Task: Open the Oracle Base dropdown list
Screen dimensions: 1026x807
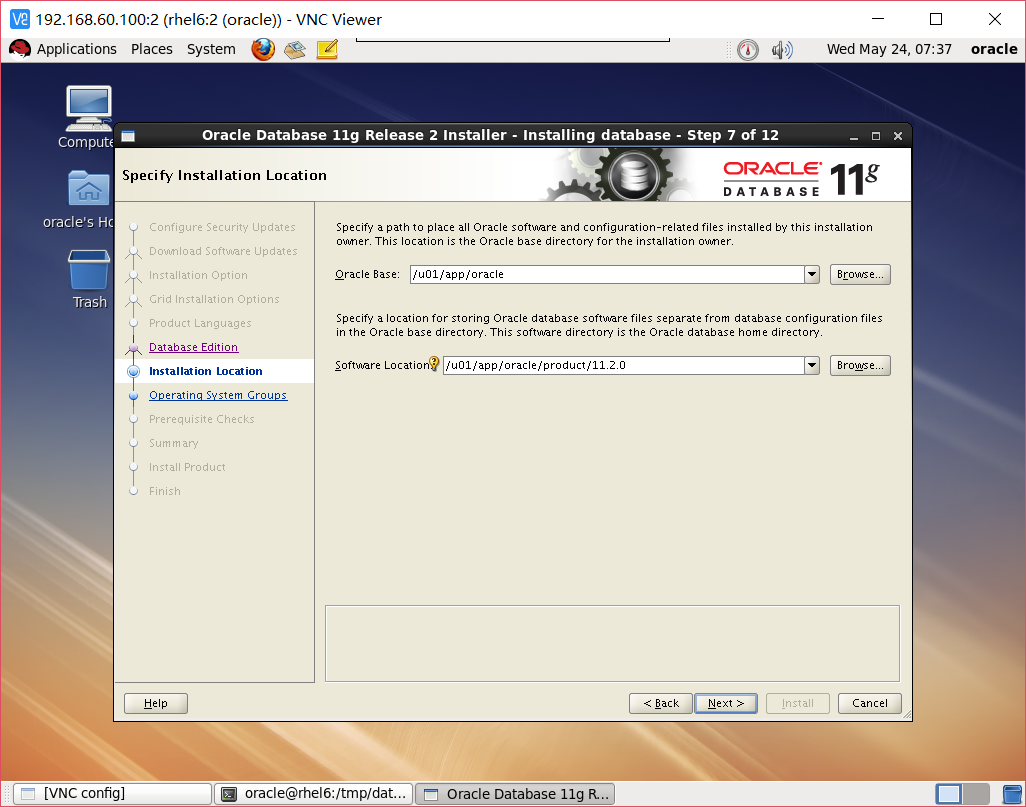Action: (811, 274)
